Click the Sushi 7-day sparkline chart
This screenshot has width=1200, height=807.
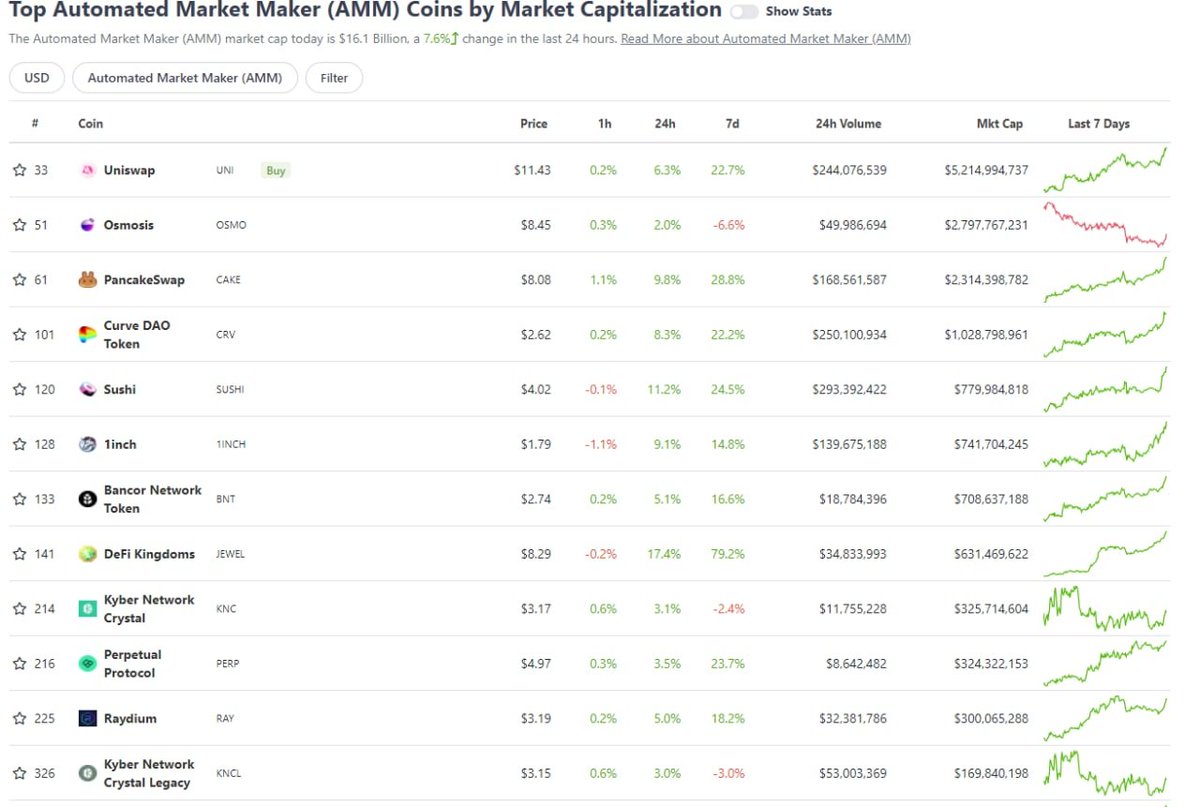[x=1105, y=389]
